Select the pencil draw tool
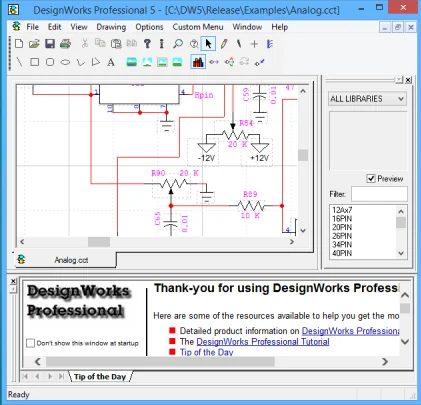The height and width of the screenshot is (405, 421). pos(224,44)
